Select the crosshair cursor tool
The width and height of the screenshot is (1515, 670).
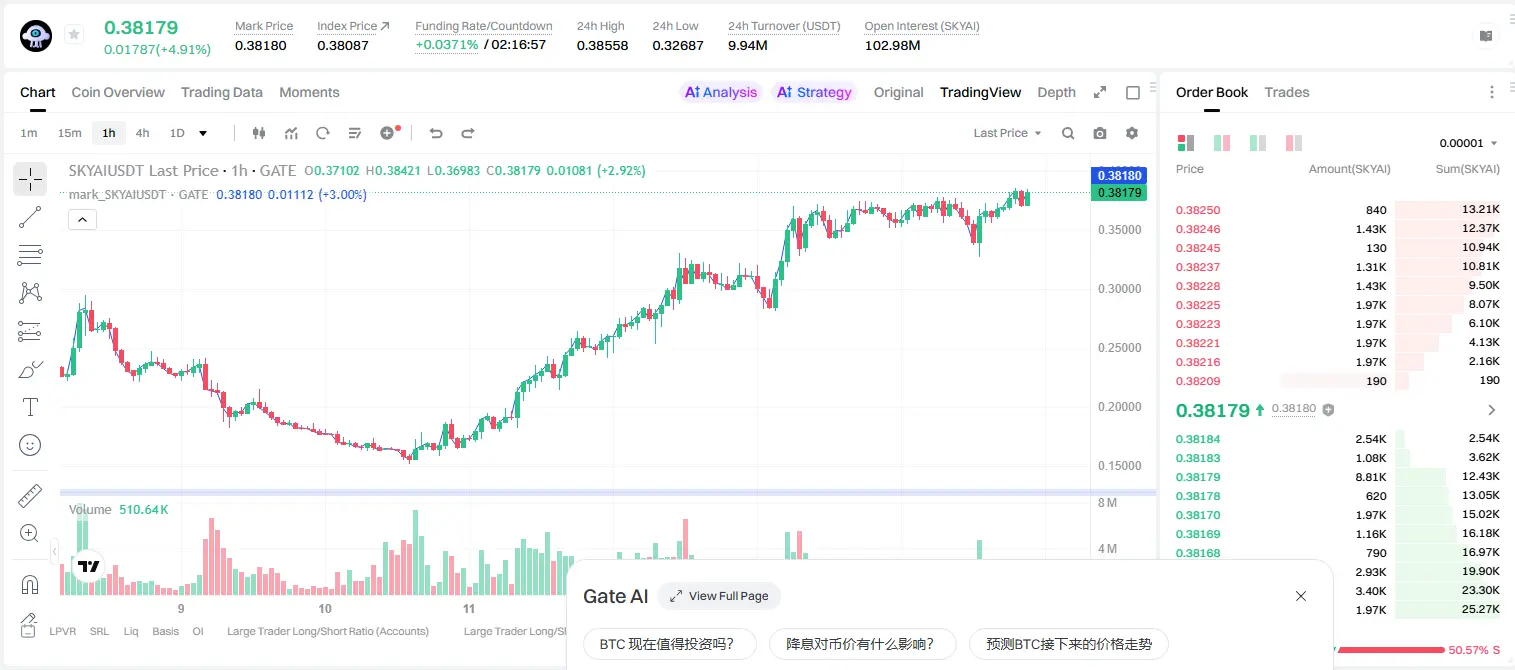[x=30, y=180]
